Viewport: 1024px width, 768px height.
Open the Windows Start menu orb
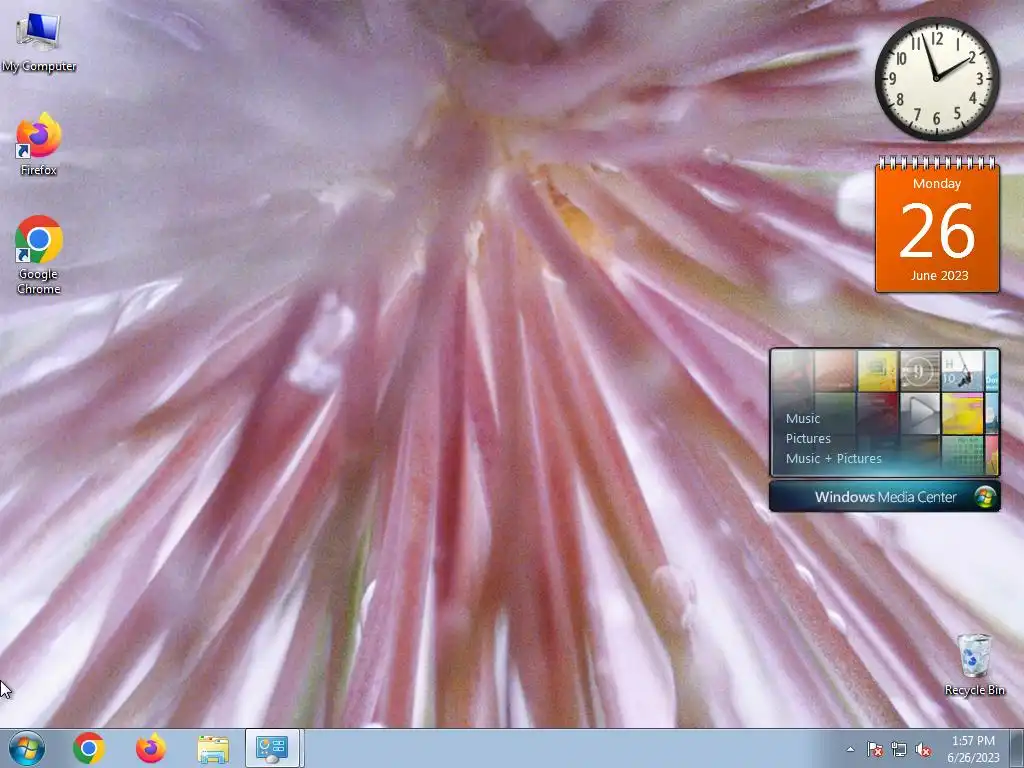pos(27,748)
